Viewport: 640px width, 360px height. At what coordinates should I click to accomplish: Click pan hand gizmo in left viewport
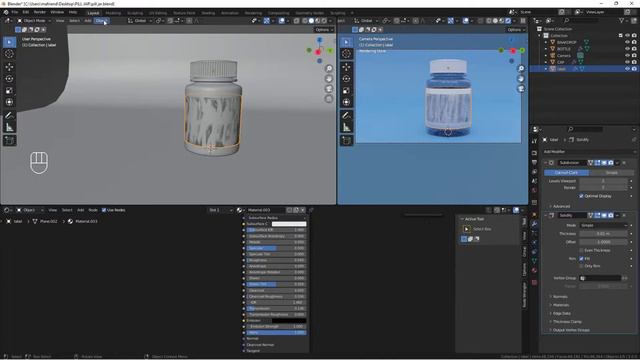(329, 78)
